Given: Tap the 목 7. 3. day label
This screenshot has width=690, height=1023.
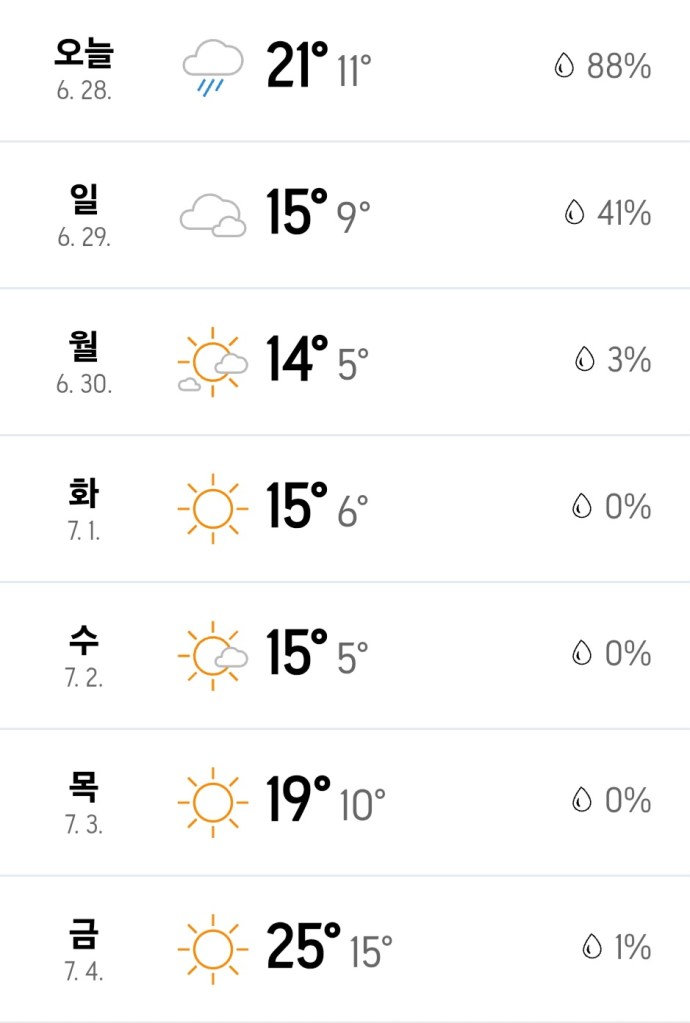Looking at the screenshot, I should tap(84, 800).
